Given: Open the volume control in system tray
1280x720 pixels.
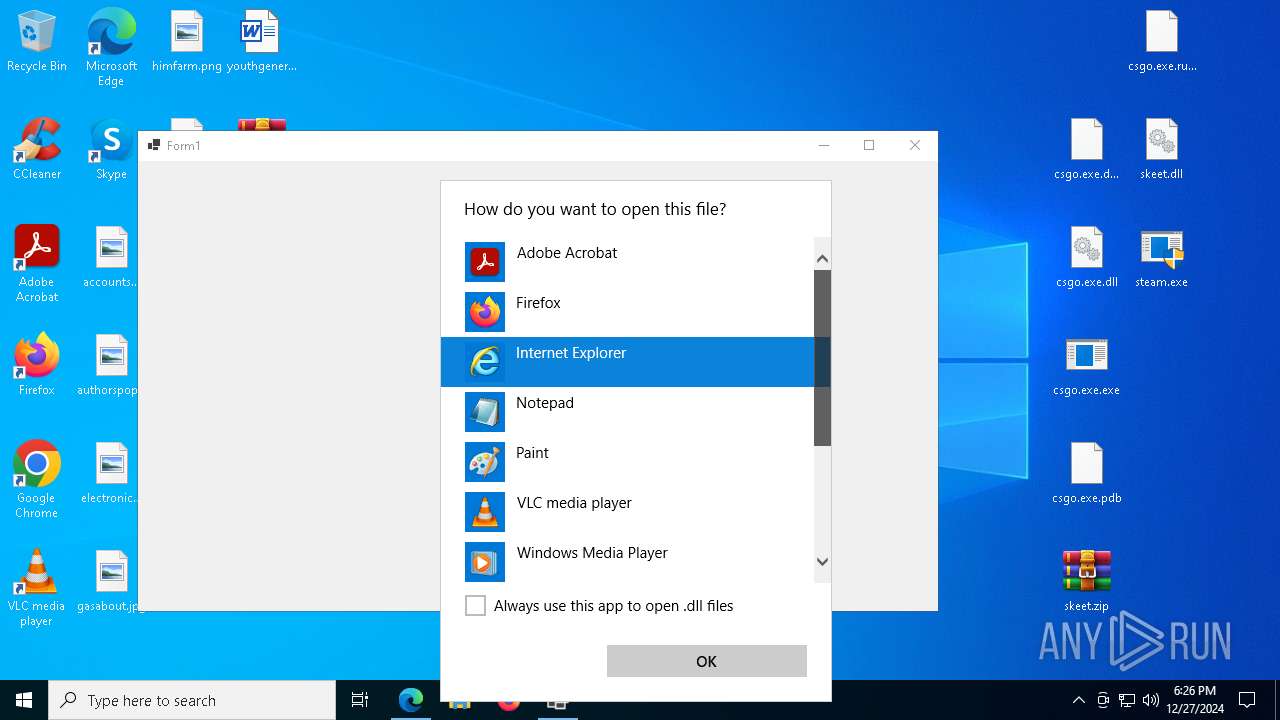Looking at the screenshot, I should [1151, 700].
